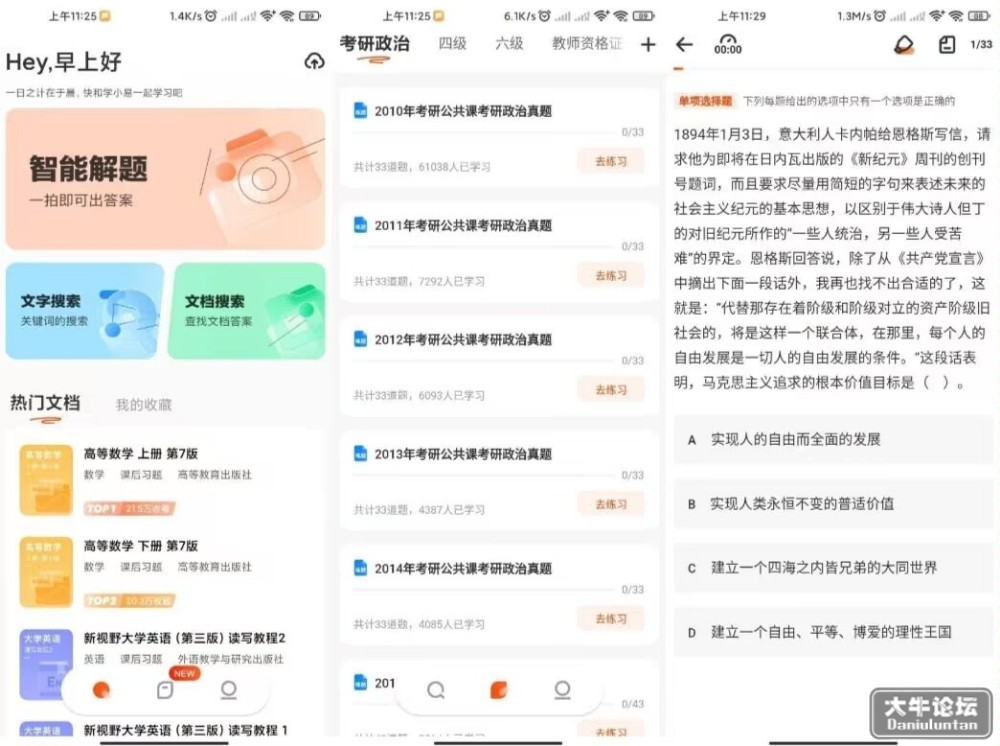This screenshot has height=746, width=1000.
Task: Tap 去练习 for the 2014年 politics exam
Action: click(x=610, y=618)
